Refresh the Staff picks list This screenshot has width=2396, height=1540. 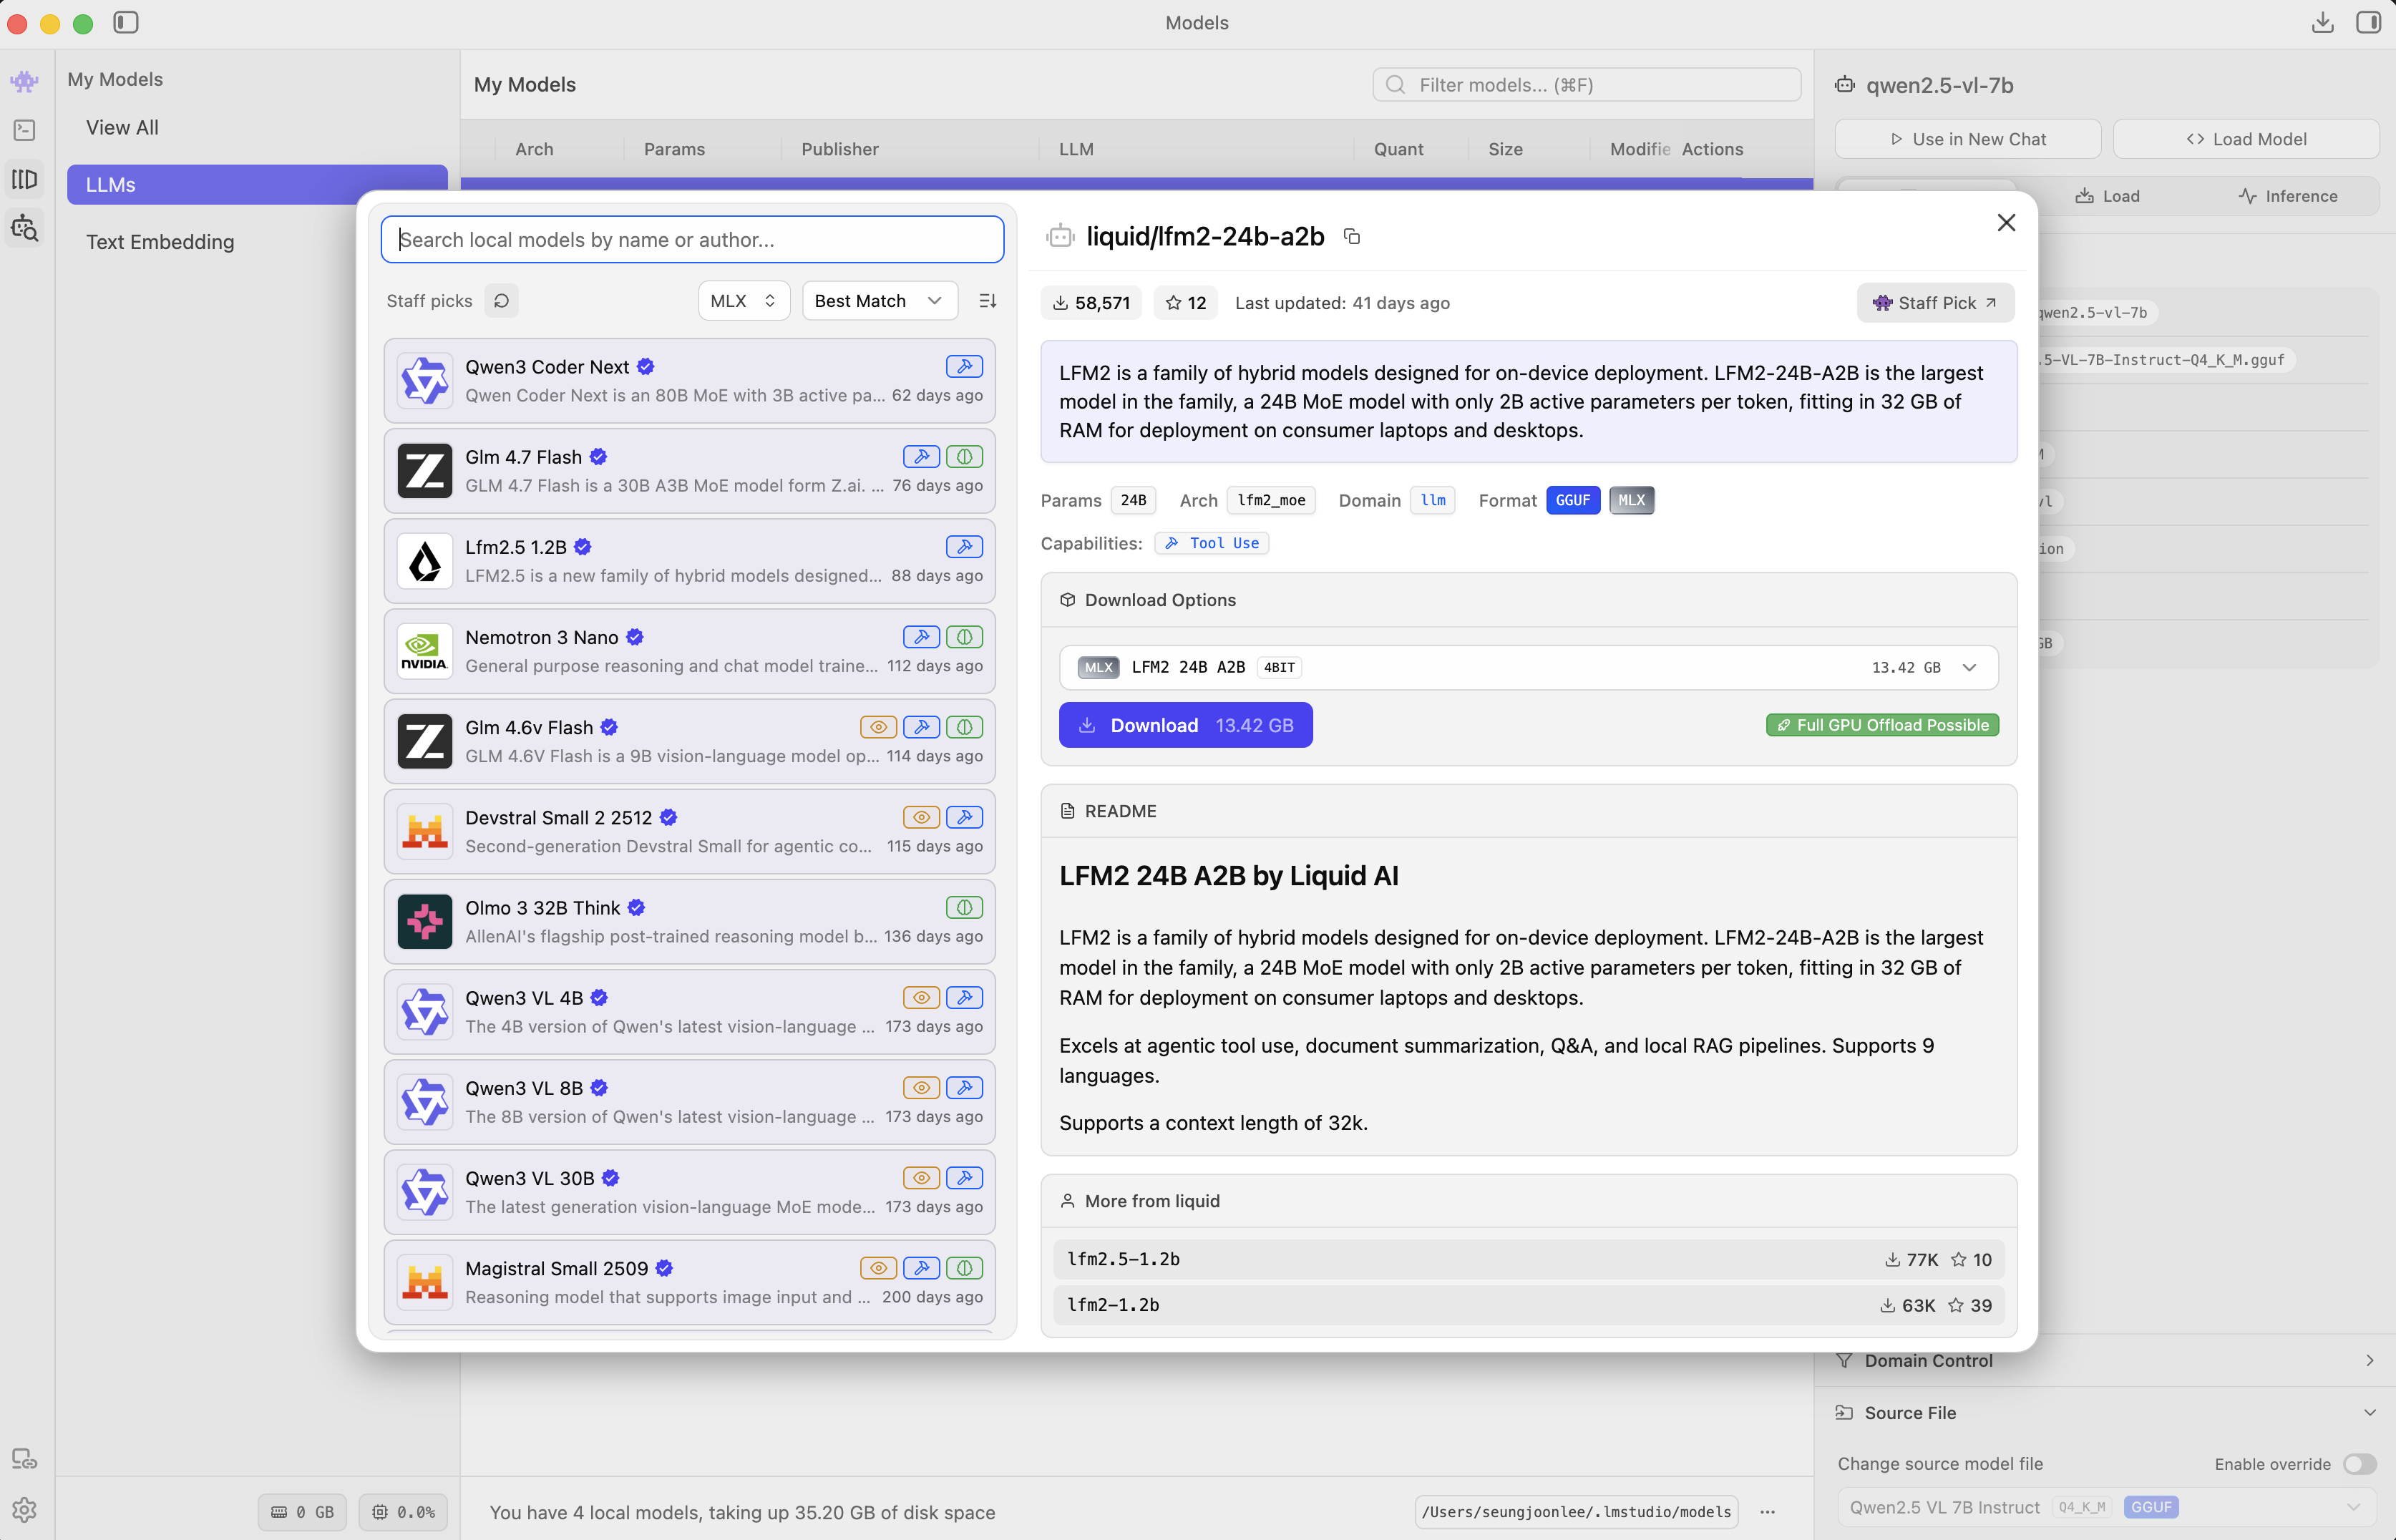coord(502,300)
